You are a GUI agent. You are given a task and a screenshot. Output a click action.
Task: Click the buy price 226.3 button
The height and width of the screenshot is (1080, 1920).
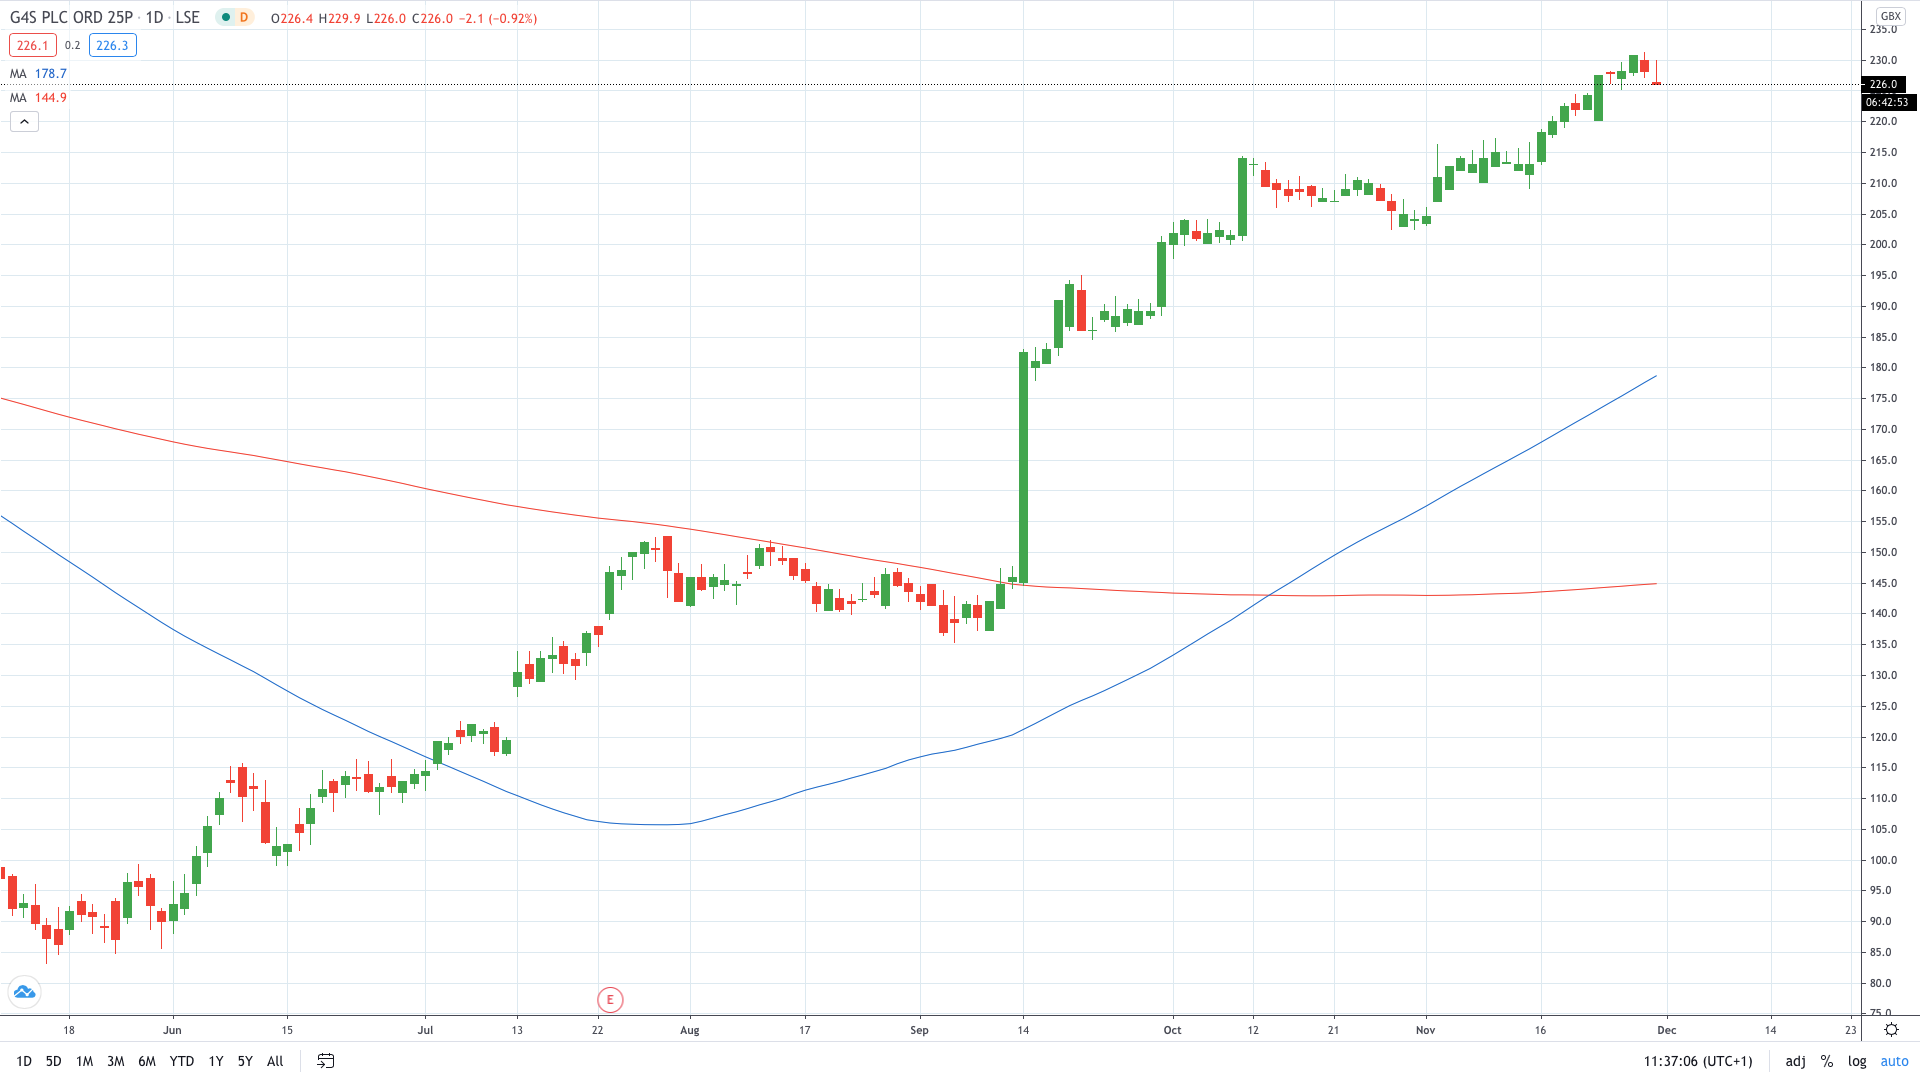[x=112, y=45]
